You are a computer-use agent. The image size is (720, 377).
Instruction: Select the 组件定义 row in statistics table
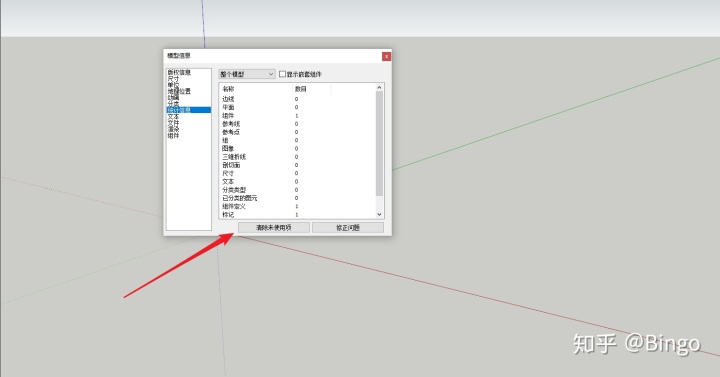(x=297, y=207)
